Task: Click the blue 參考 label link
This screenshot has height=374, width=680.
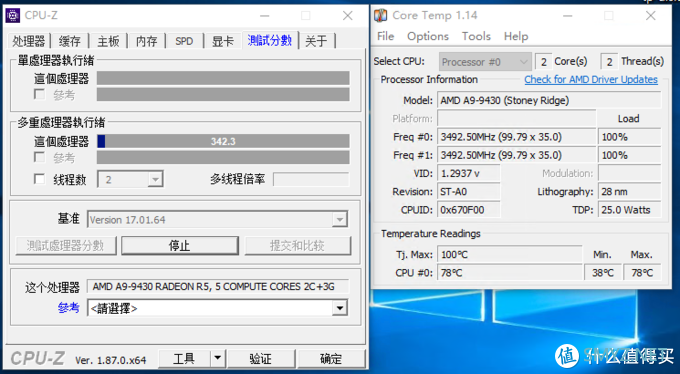Action: pyautogui.click(x=68, y=308)
